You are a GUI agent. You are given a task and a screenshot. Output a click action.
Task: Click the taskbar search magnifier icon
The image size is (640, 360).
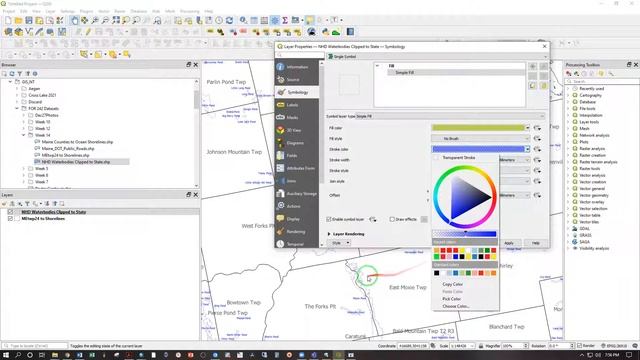[x=18, y=355]
